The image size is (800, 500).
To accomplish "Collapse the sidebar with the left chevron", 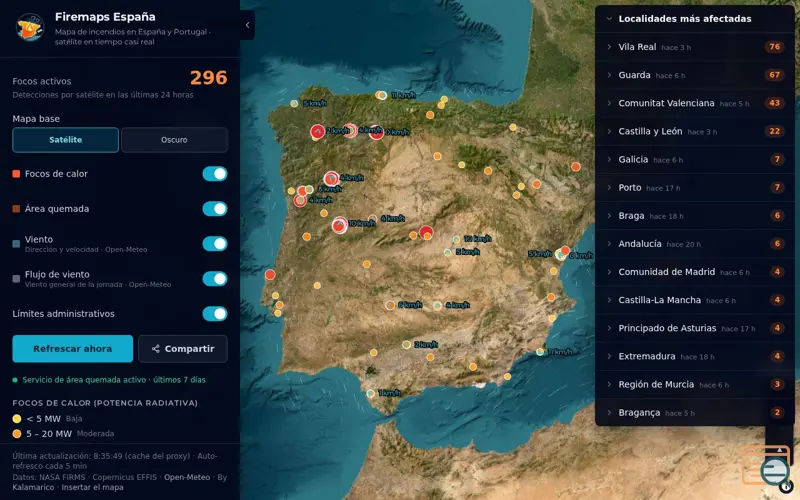I will (247, 24).
